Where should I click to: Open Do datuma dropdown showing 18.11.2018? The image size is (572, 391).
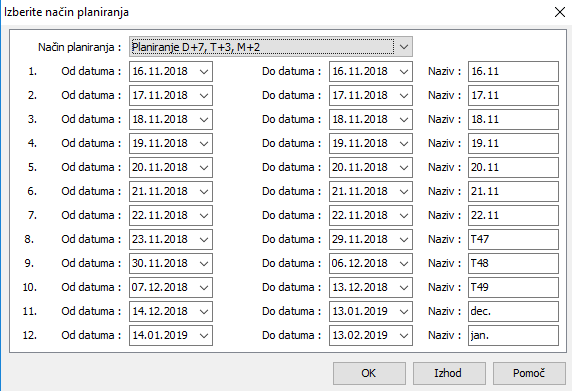pyautogui.click(x=404, y=120)
